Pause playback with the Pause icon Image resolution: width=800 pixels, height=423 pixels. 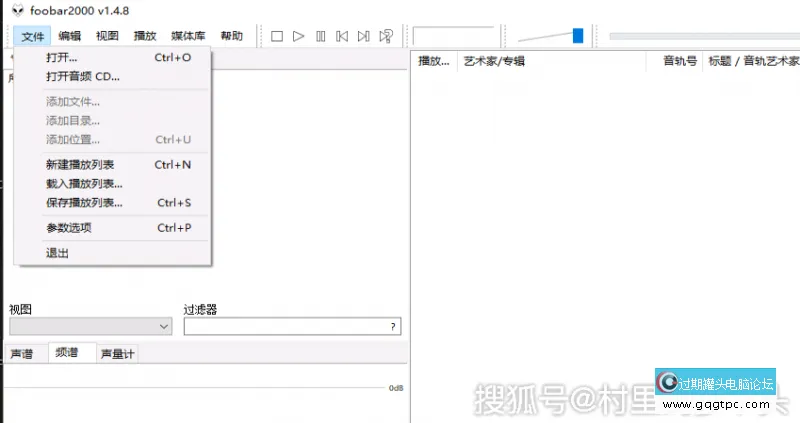(320, 36)
